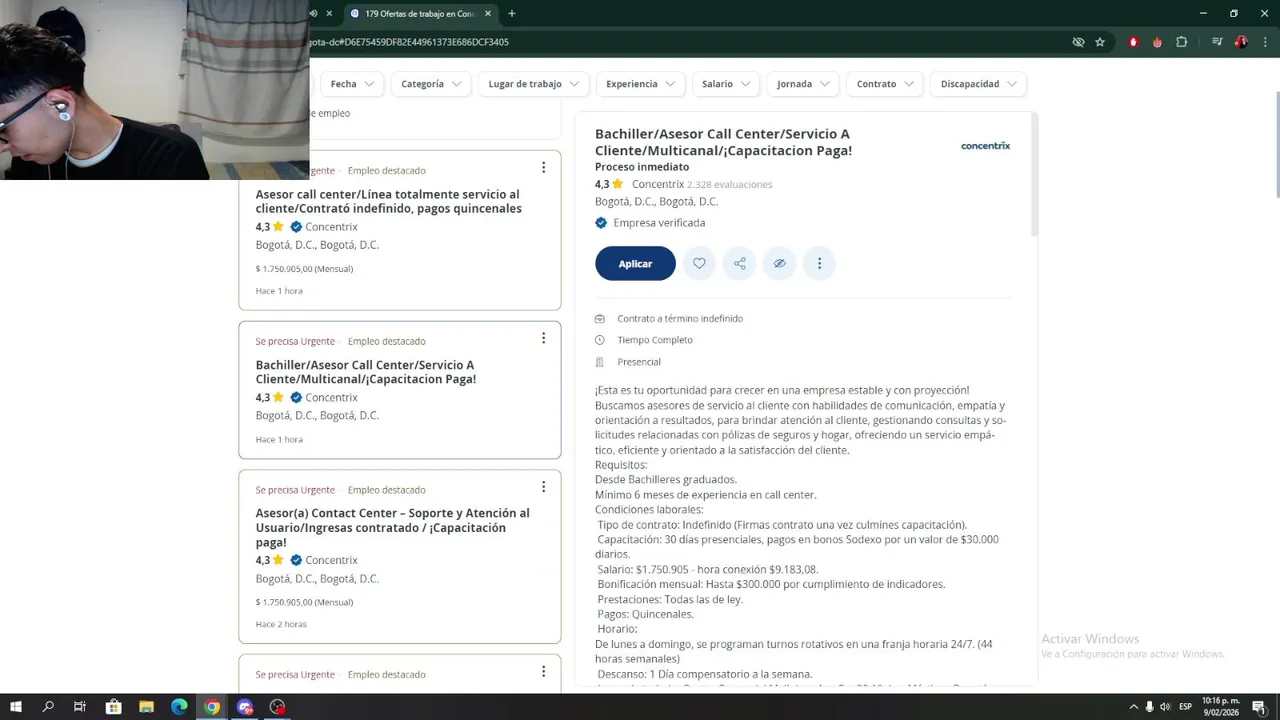Click Concentrix company name in job detail
Screen dimensions: 1280x720
[658, 184]
